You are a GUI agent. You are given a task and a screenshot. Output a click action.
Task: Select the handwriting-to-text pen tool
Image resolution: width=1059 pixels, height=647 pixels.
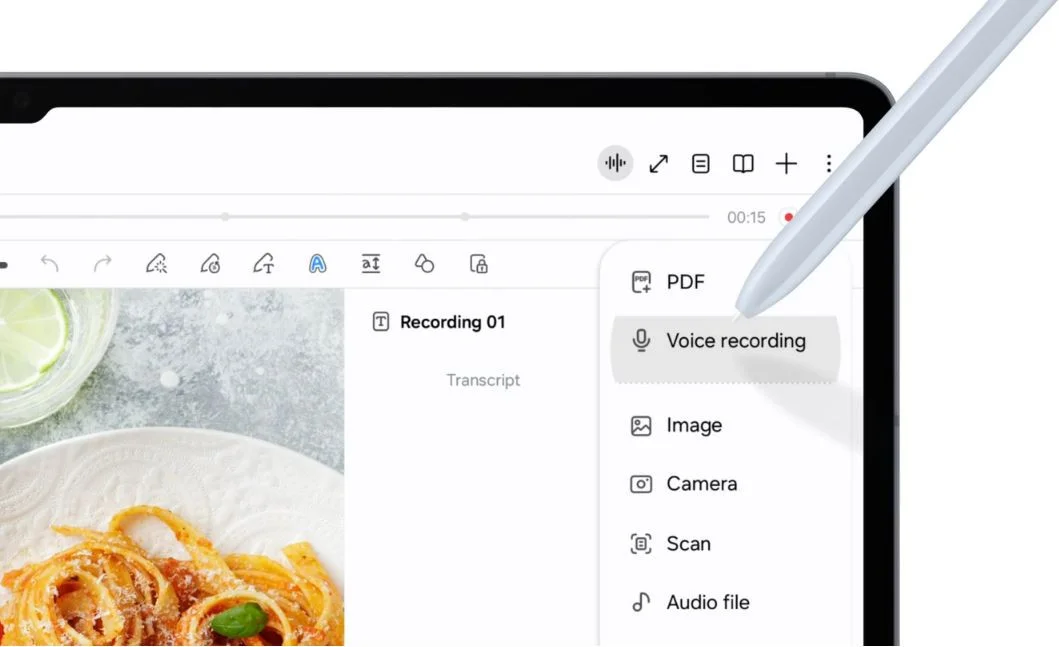point(264,263)
